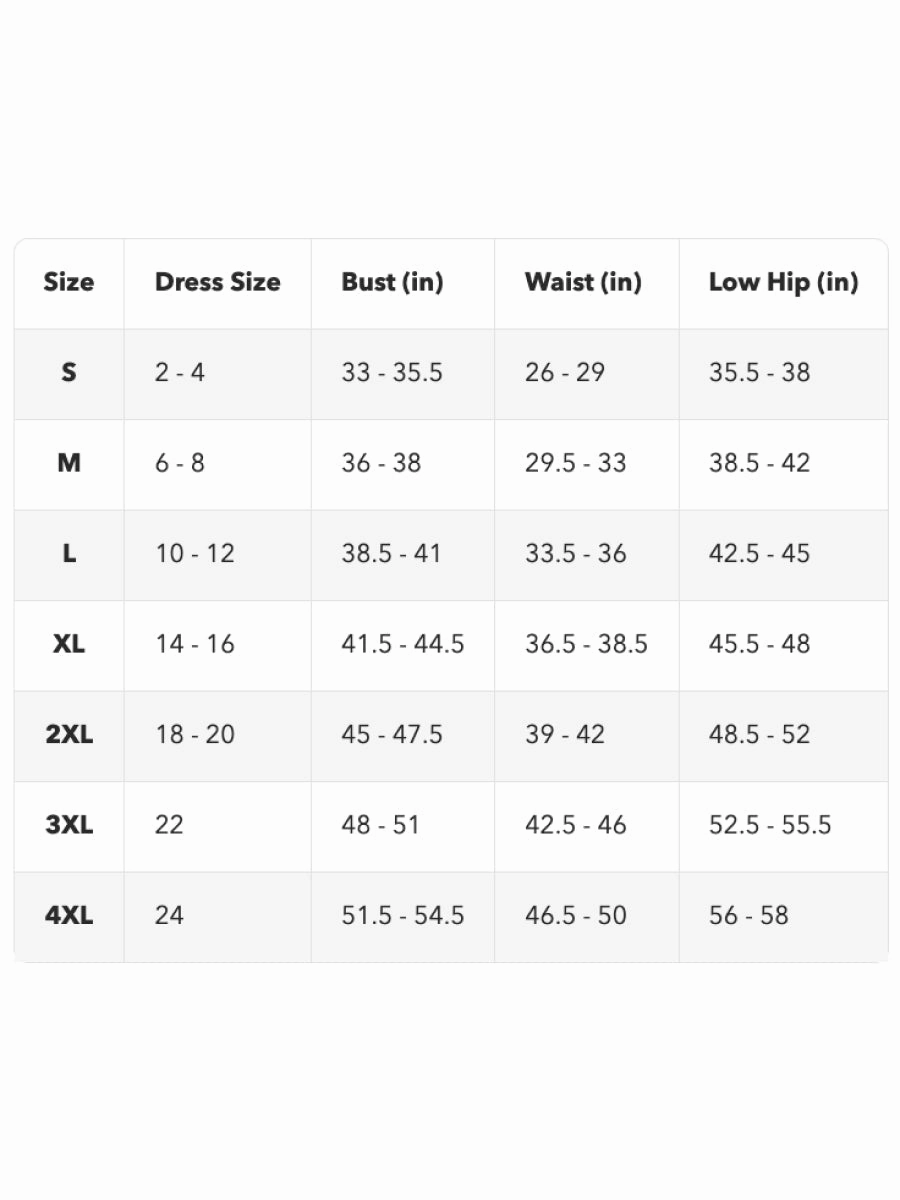Click the Bust (in) column header
Image resolution: width=900 pixels, height=1200 pixels.
392,282
